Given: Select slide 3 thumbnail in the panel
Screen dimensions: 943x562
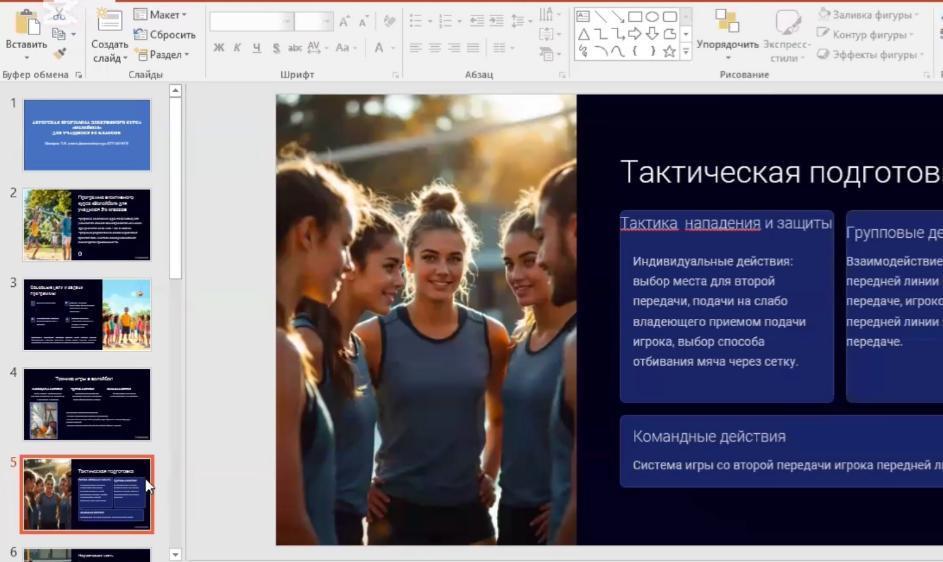Looking at the screenshot, I should point(87,314).
